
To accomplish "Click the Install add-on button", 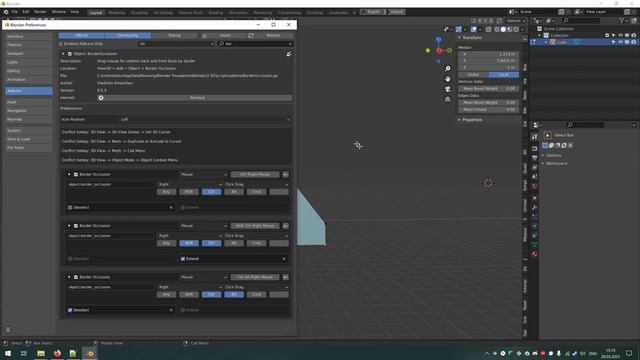I will tap(225, 36).
